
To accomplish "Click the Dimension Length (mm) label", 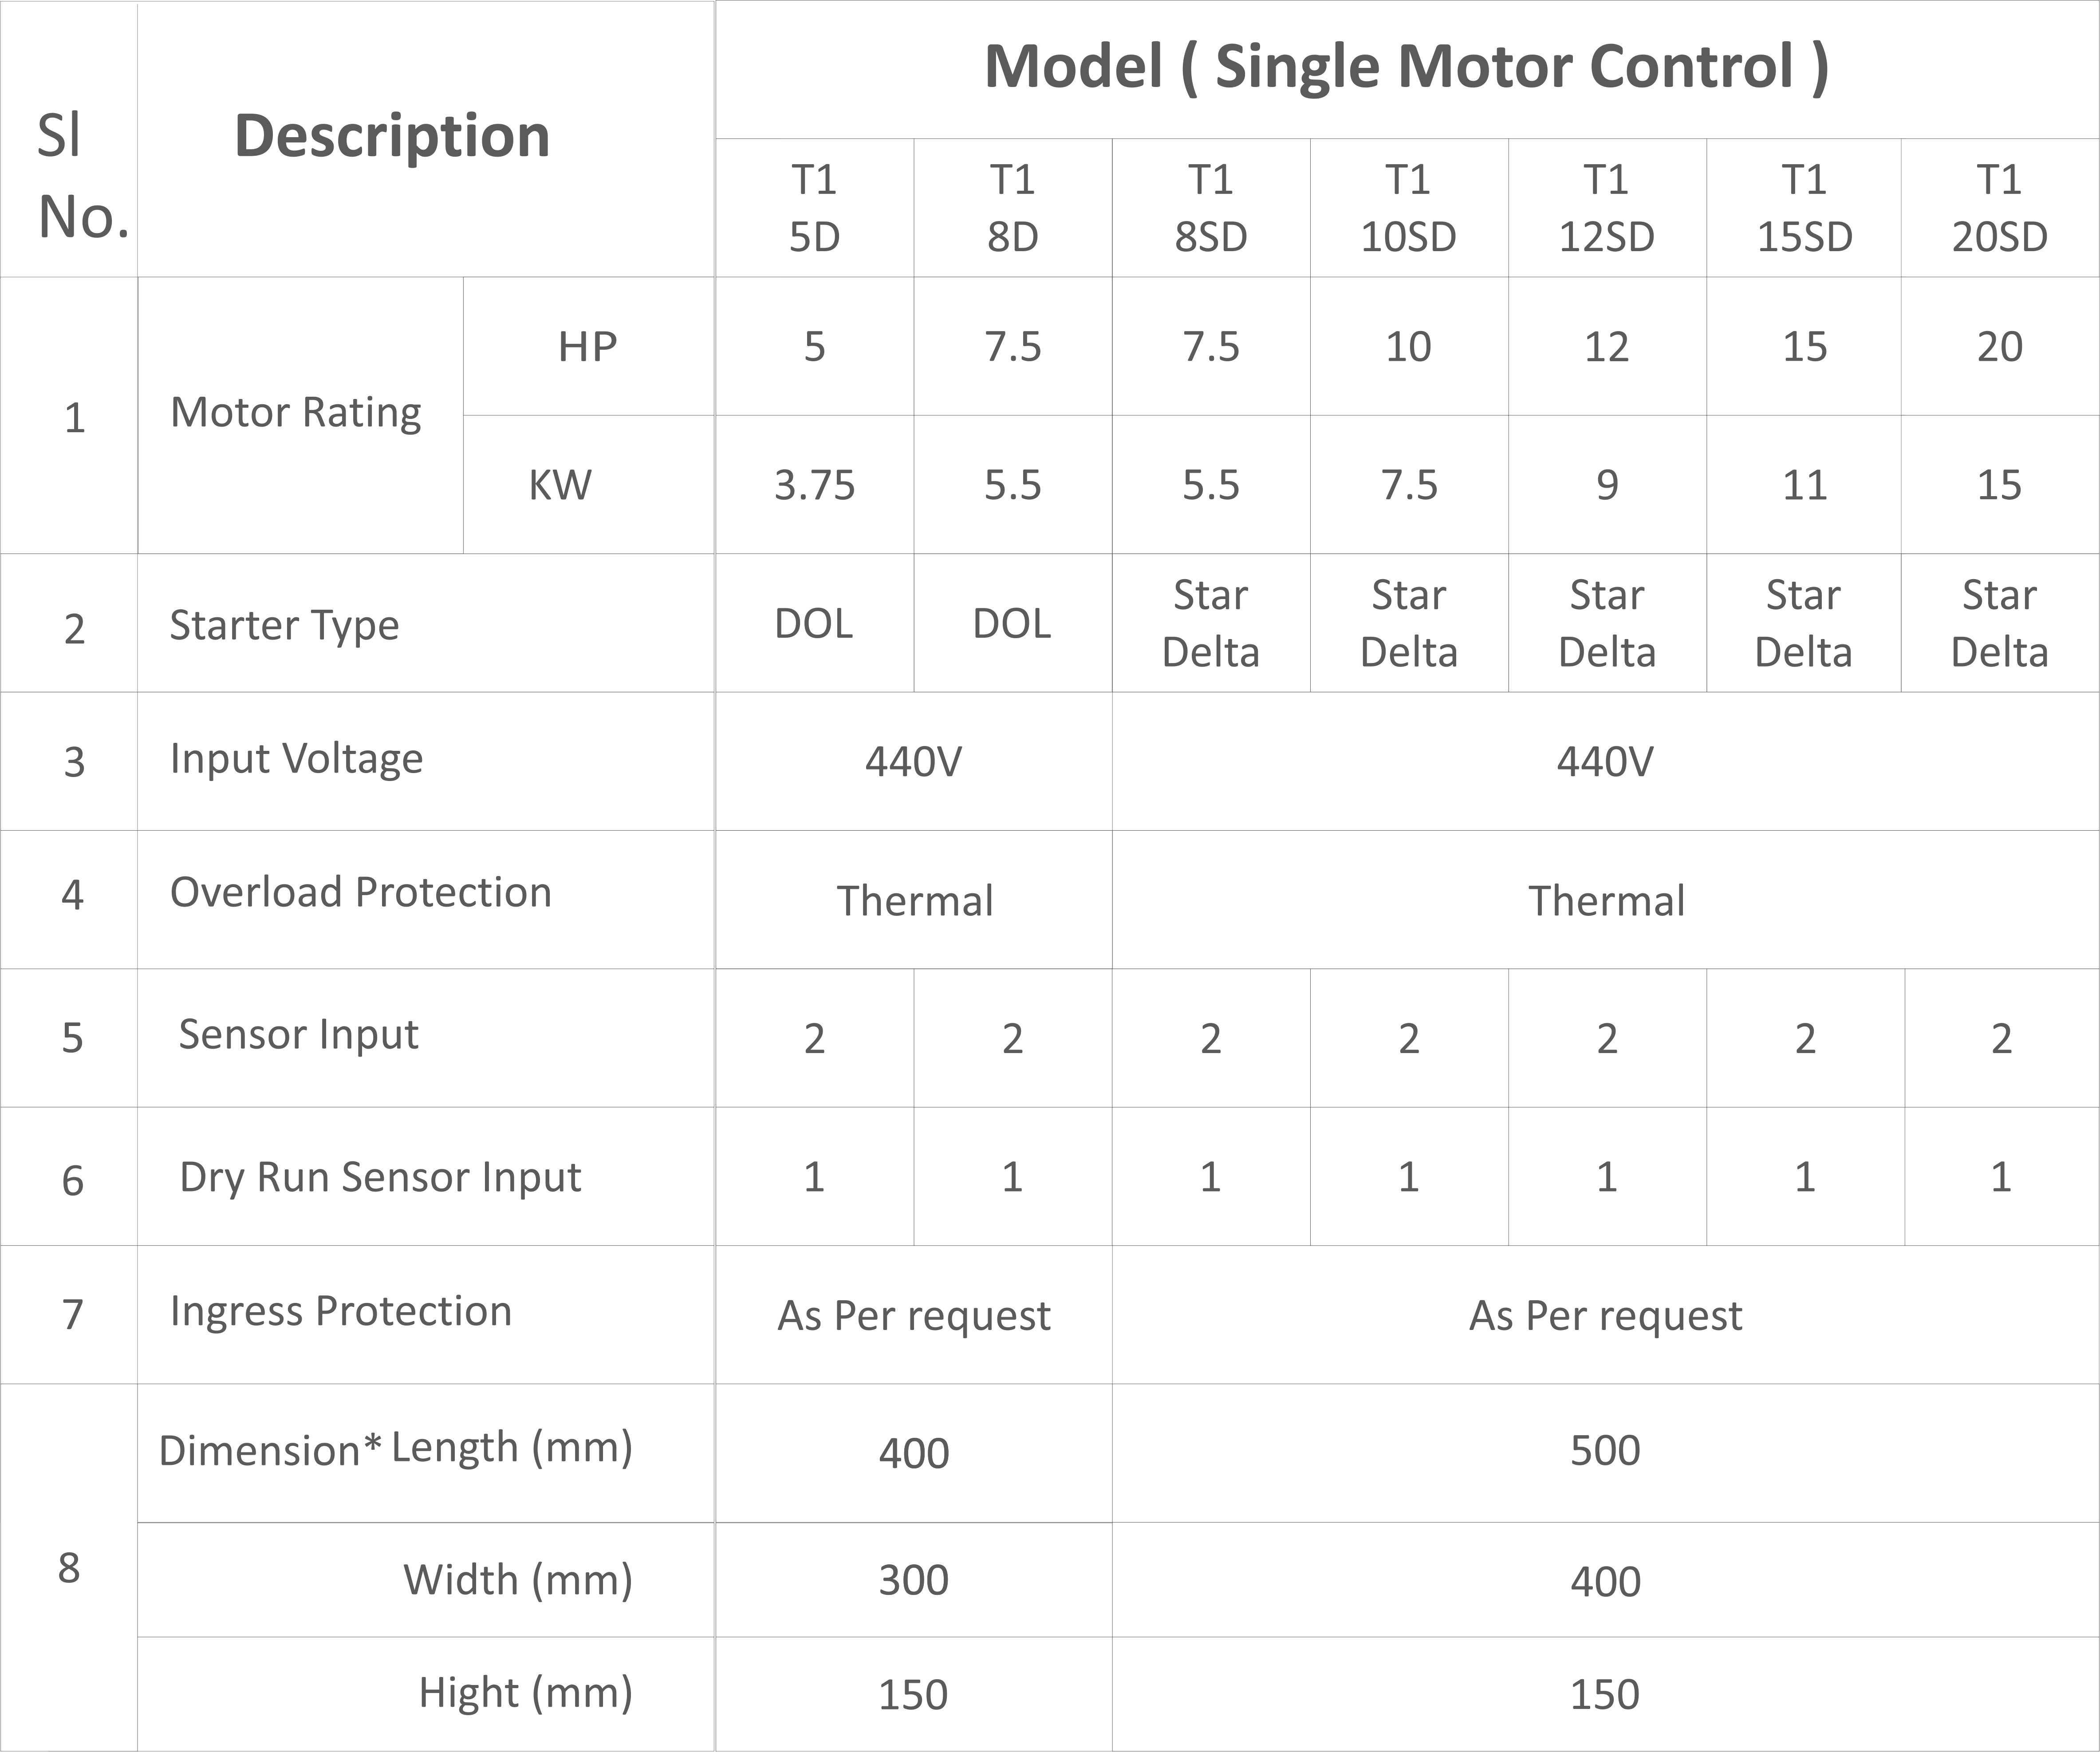I will [395, 1449].
